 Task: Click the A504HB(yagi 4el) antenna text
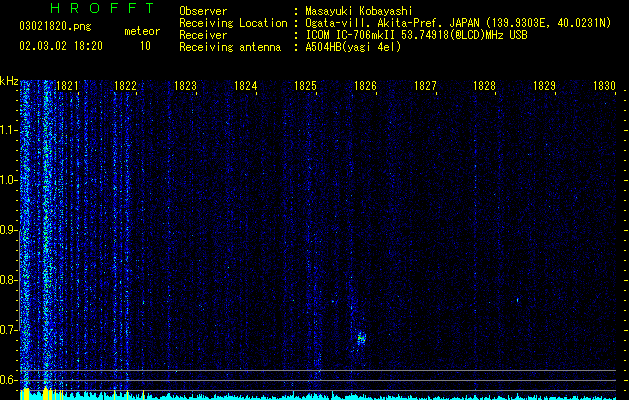[353, 47]
